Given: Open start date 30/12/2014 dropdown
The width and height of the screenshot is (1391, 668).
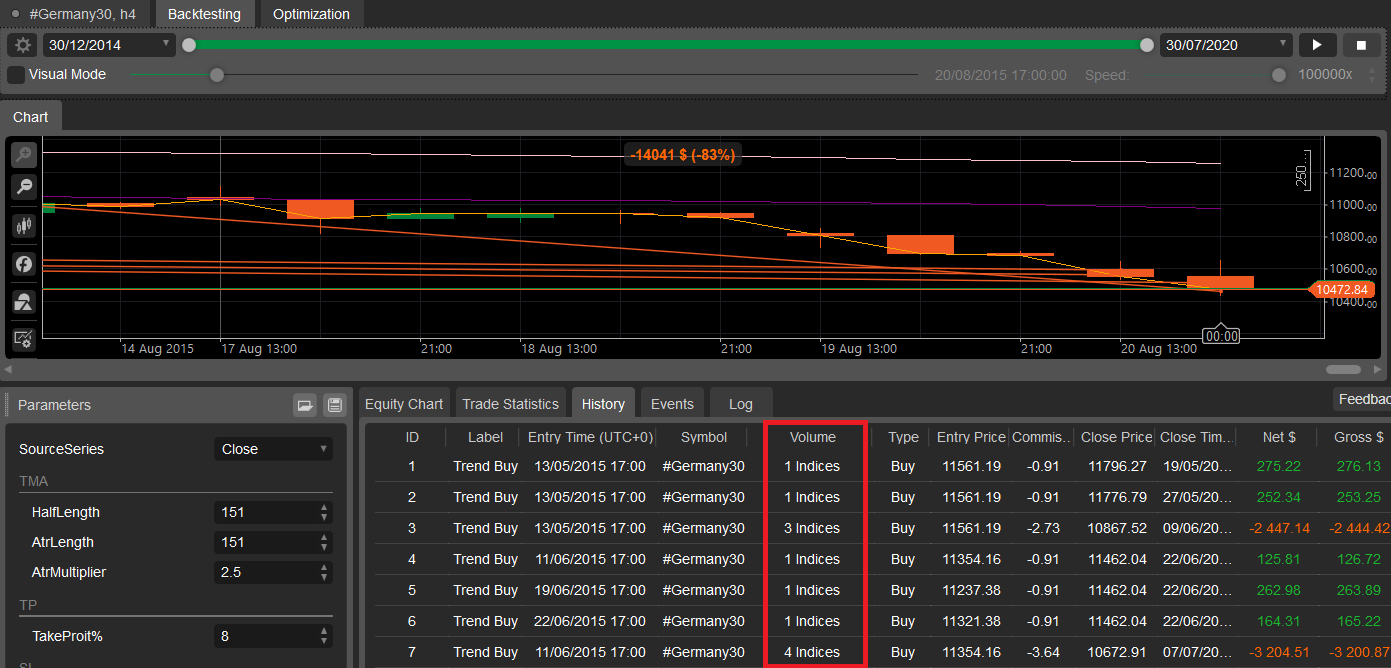Looking at the screenshot, I should point(109,45).
